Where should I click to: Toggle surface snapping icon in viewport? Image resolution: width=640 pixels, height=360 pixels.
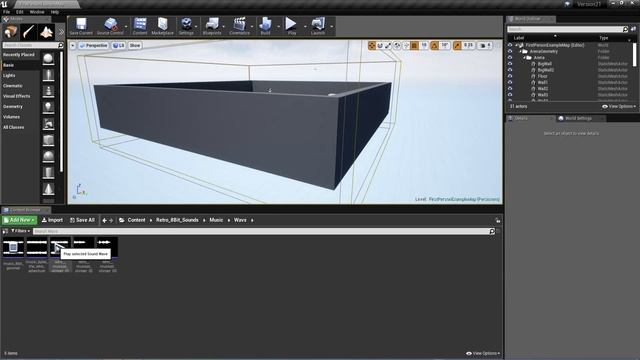[406, 46]
